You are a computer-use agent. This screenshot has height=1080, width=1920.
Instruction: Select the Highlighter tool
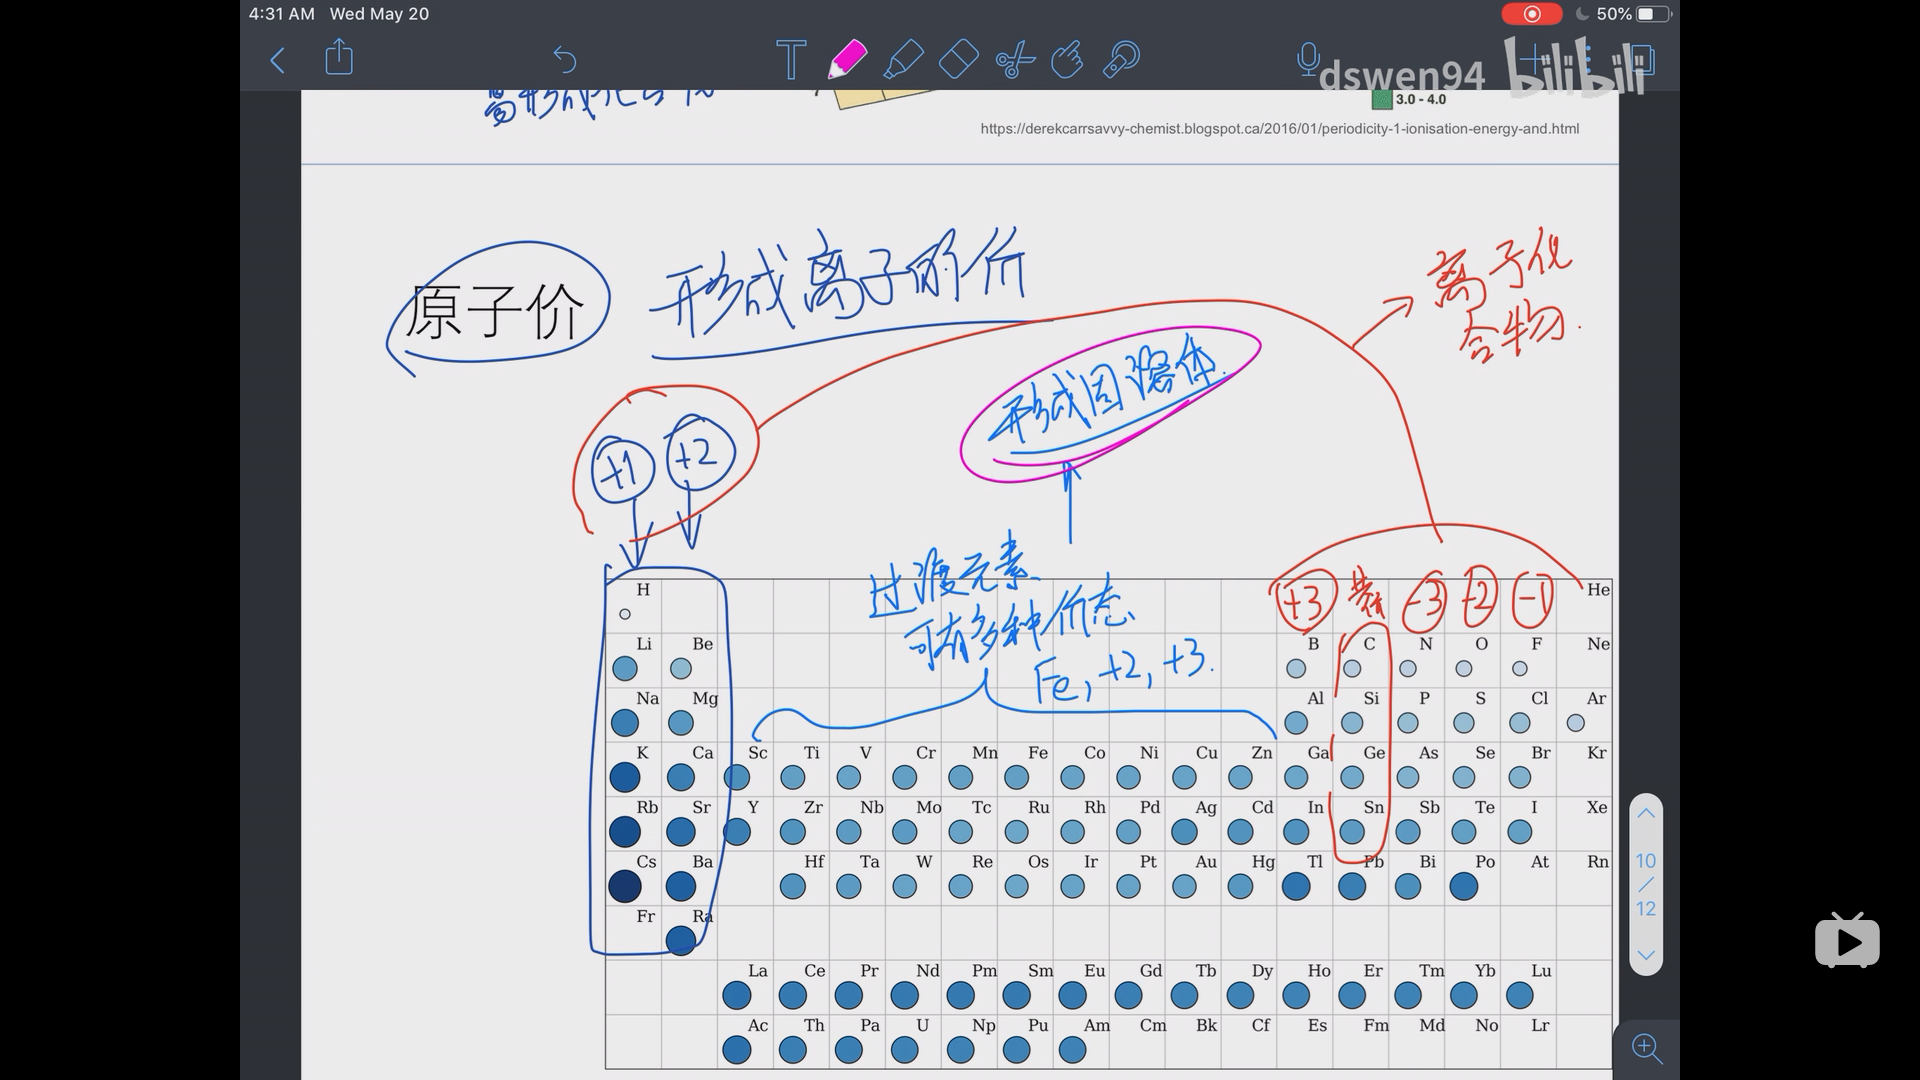tap(903, 59)
